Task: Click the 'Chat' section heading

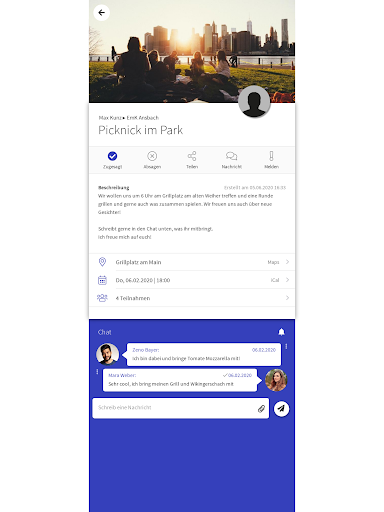Action: [105, 332]
